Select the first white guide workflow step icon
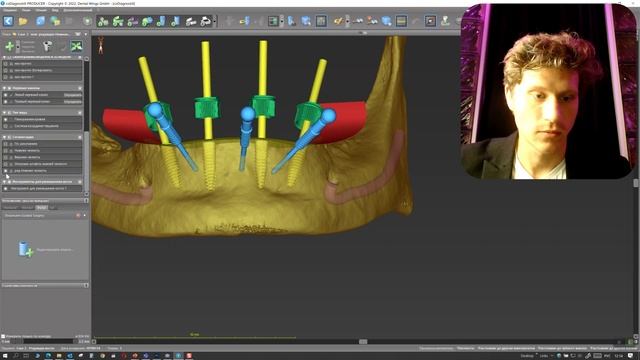 [x=191, y=21]
